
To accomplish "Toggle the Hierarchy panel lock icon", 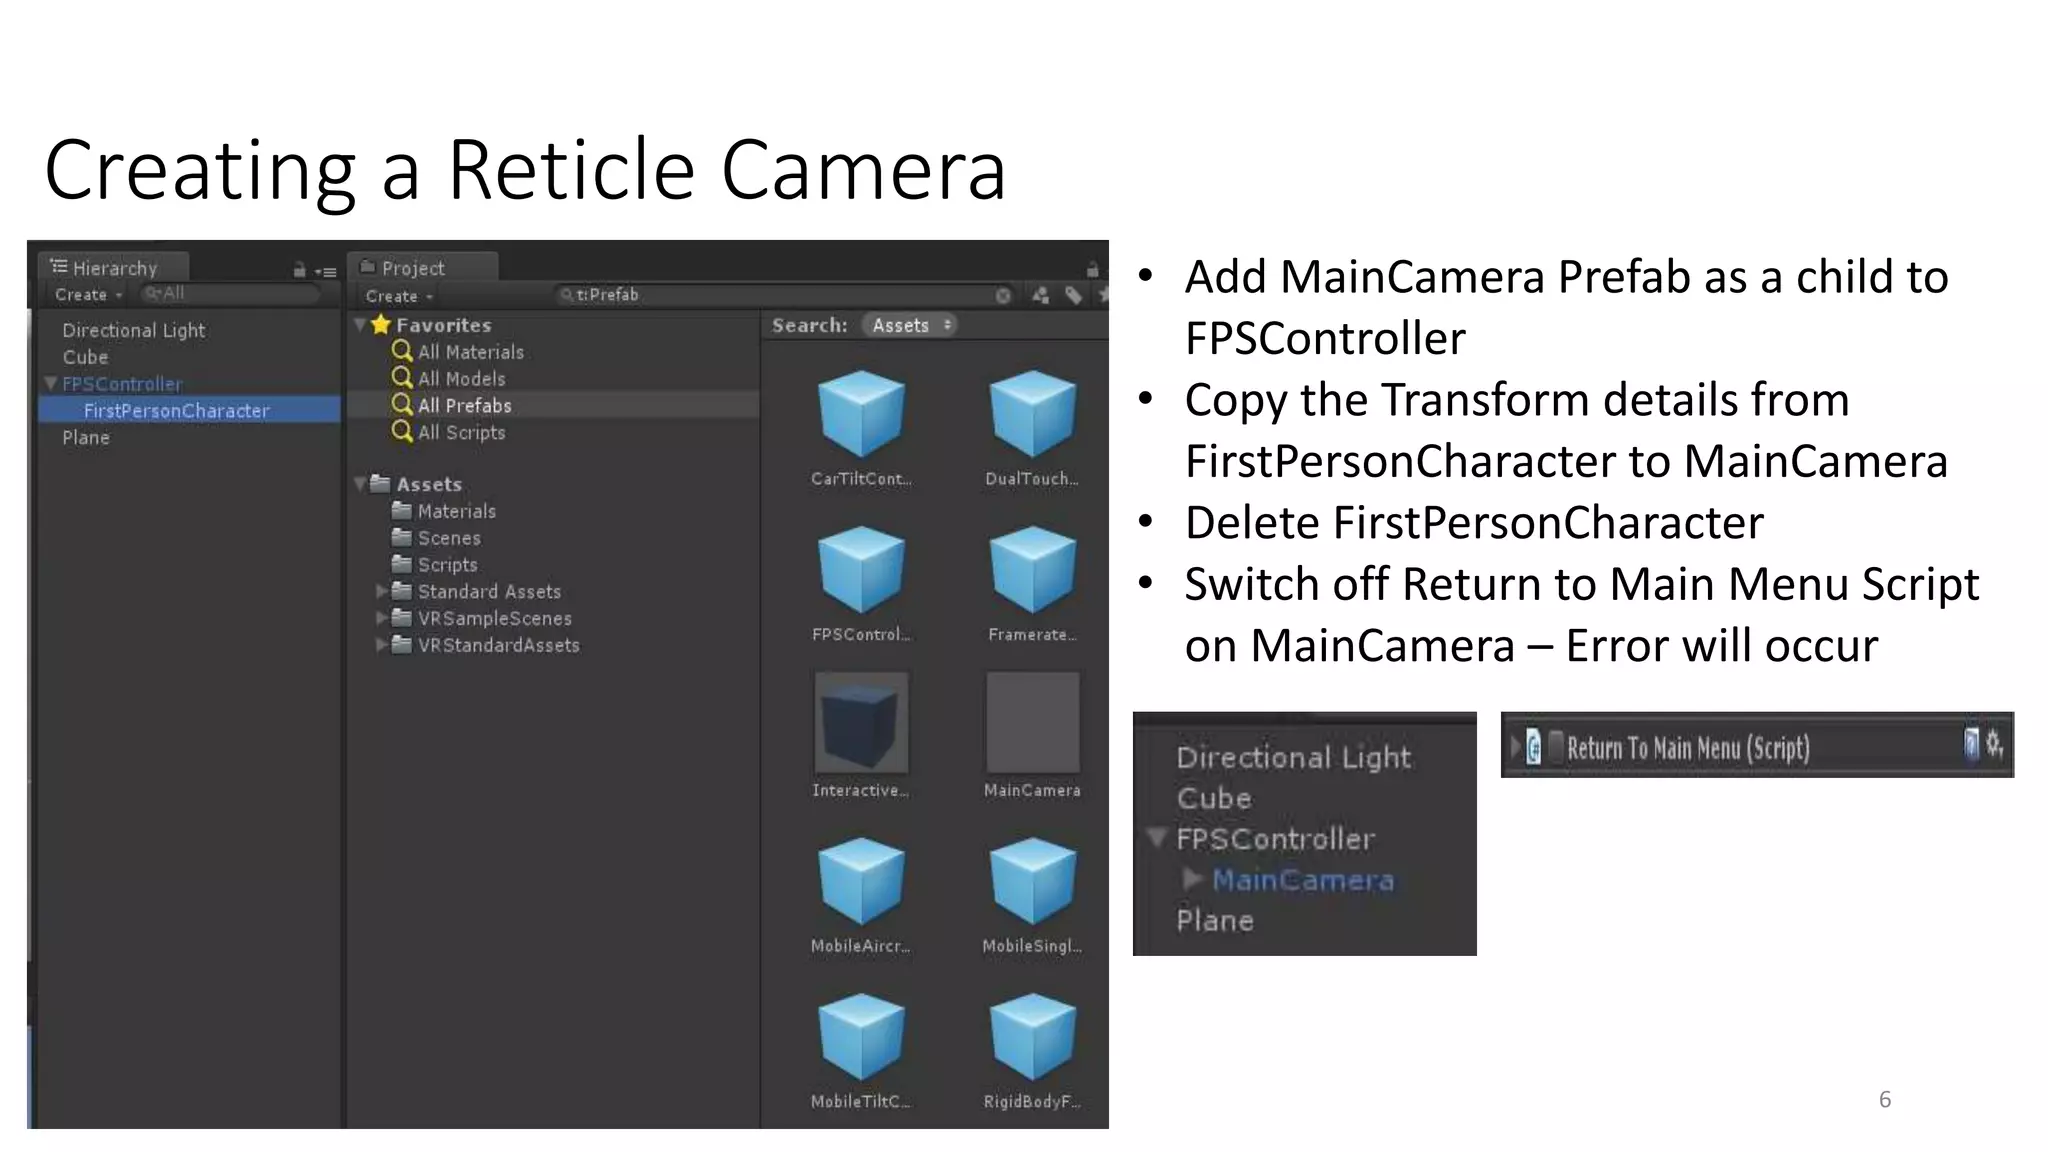I will (x=299, y=270).
